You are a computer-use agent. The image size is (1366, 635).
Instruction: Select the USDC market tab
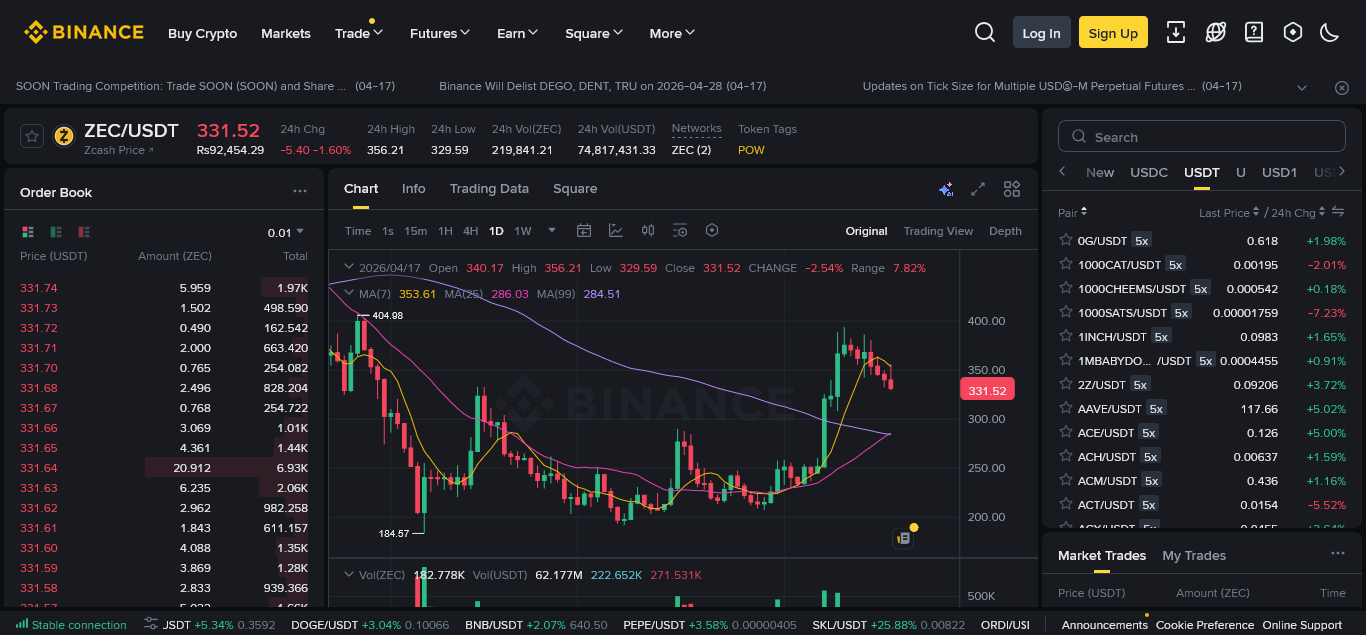[x=1149, y=172]
